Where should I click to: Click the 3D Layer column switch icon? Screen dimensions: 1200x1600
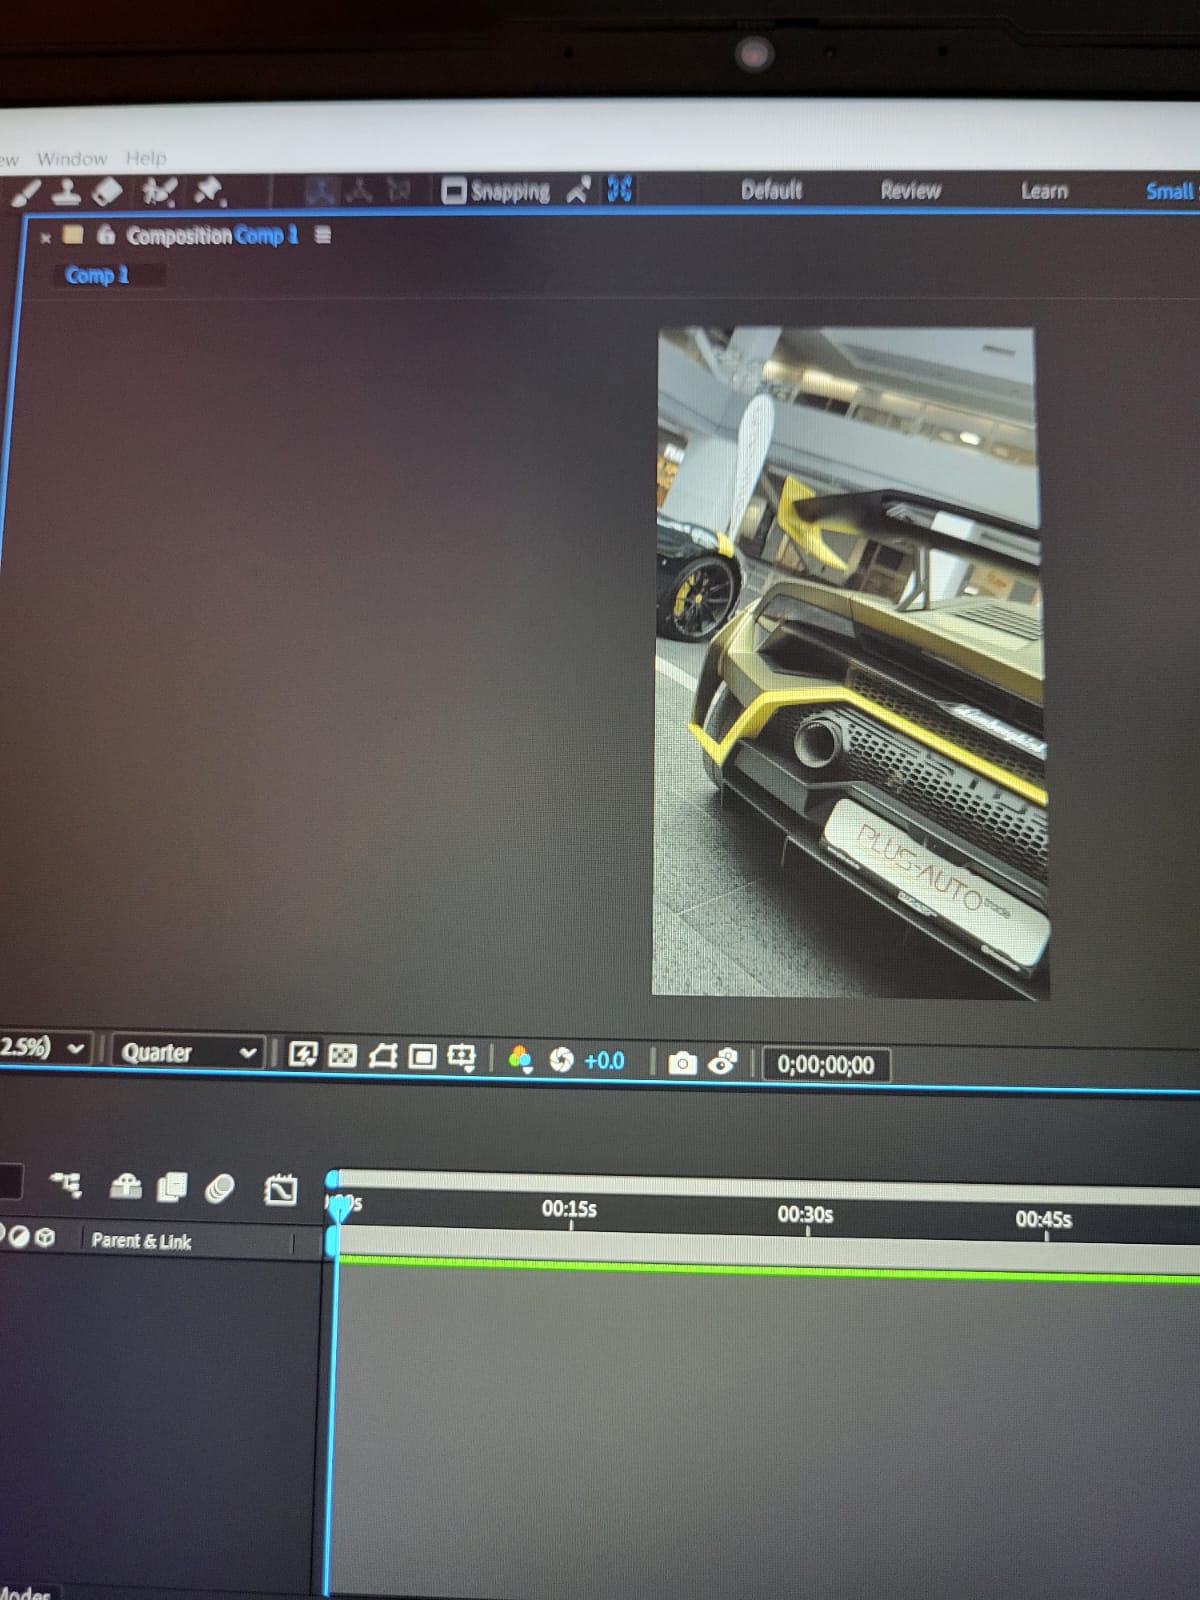pos(45,1237)
